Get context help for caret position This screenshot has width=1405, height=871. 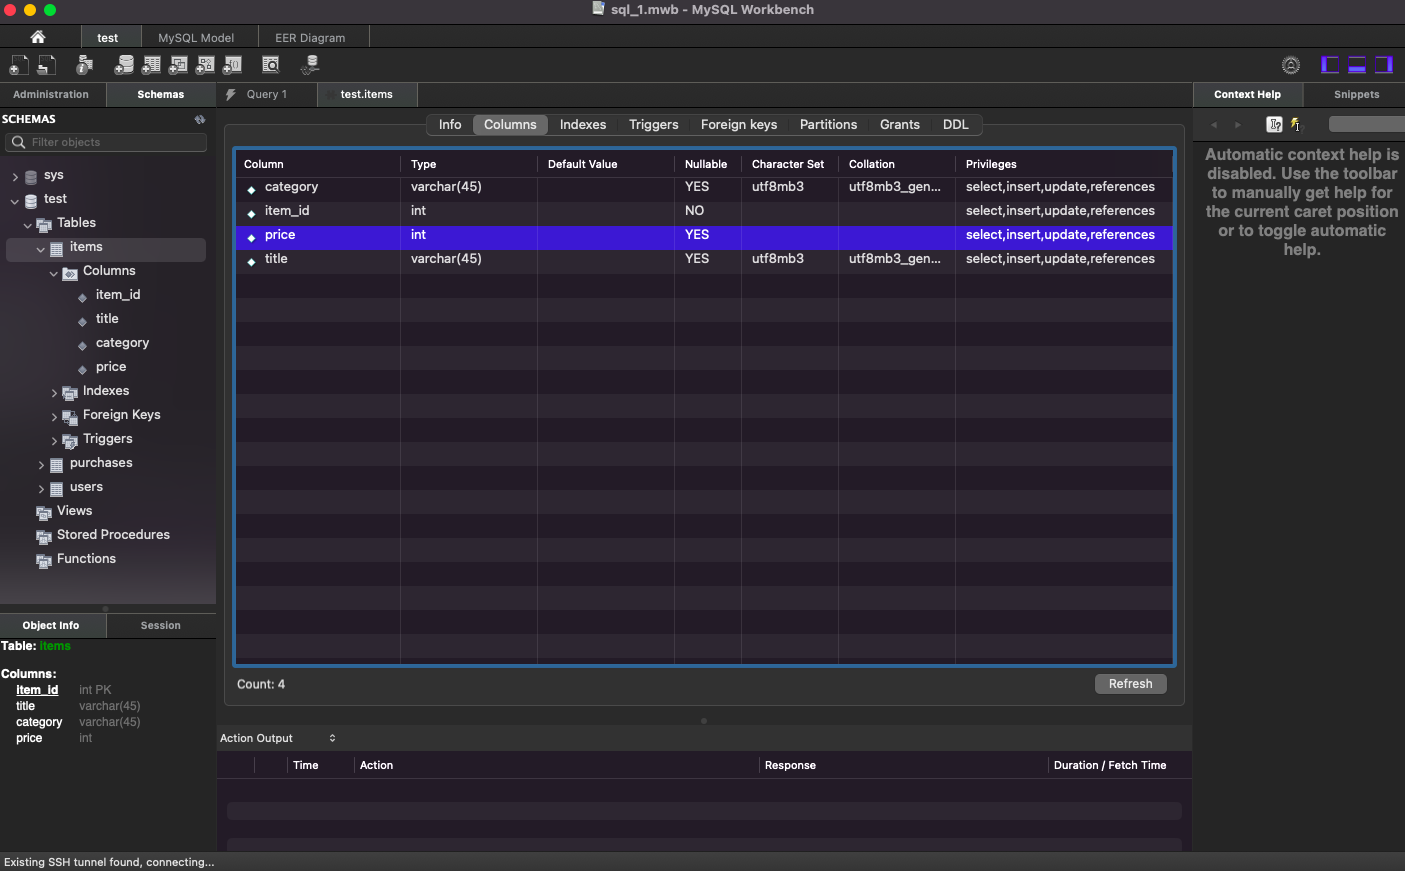pyautogui.click(x=1274, y=125)
